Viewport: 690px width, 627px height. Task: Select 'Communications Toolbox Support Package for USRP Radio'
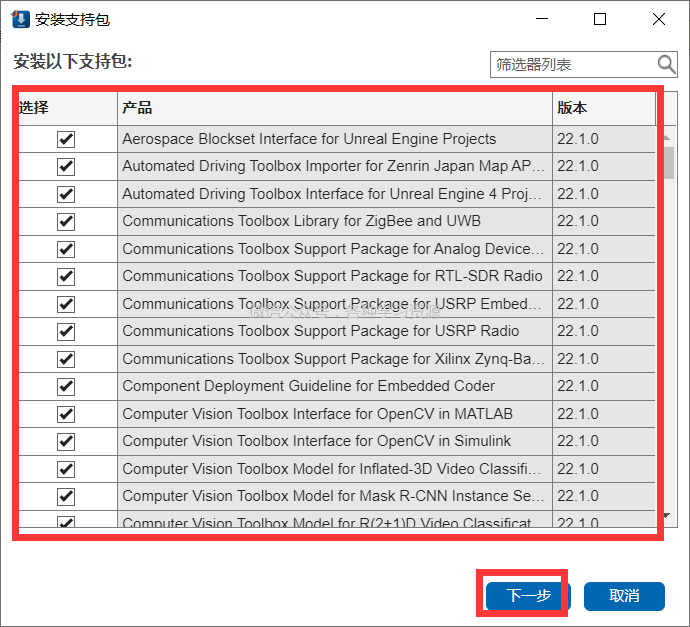[x=321, y=331]
